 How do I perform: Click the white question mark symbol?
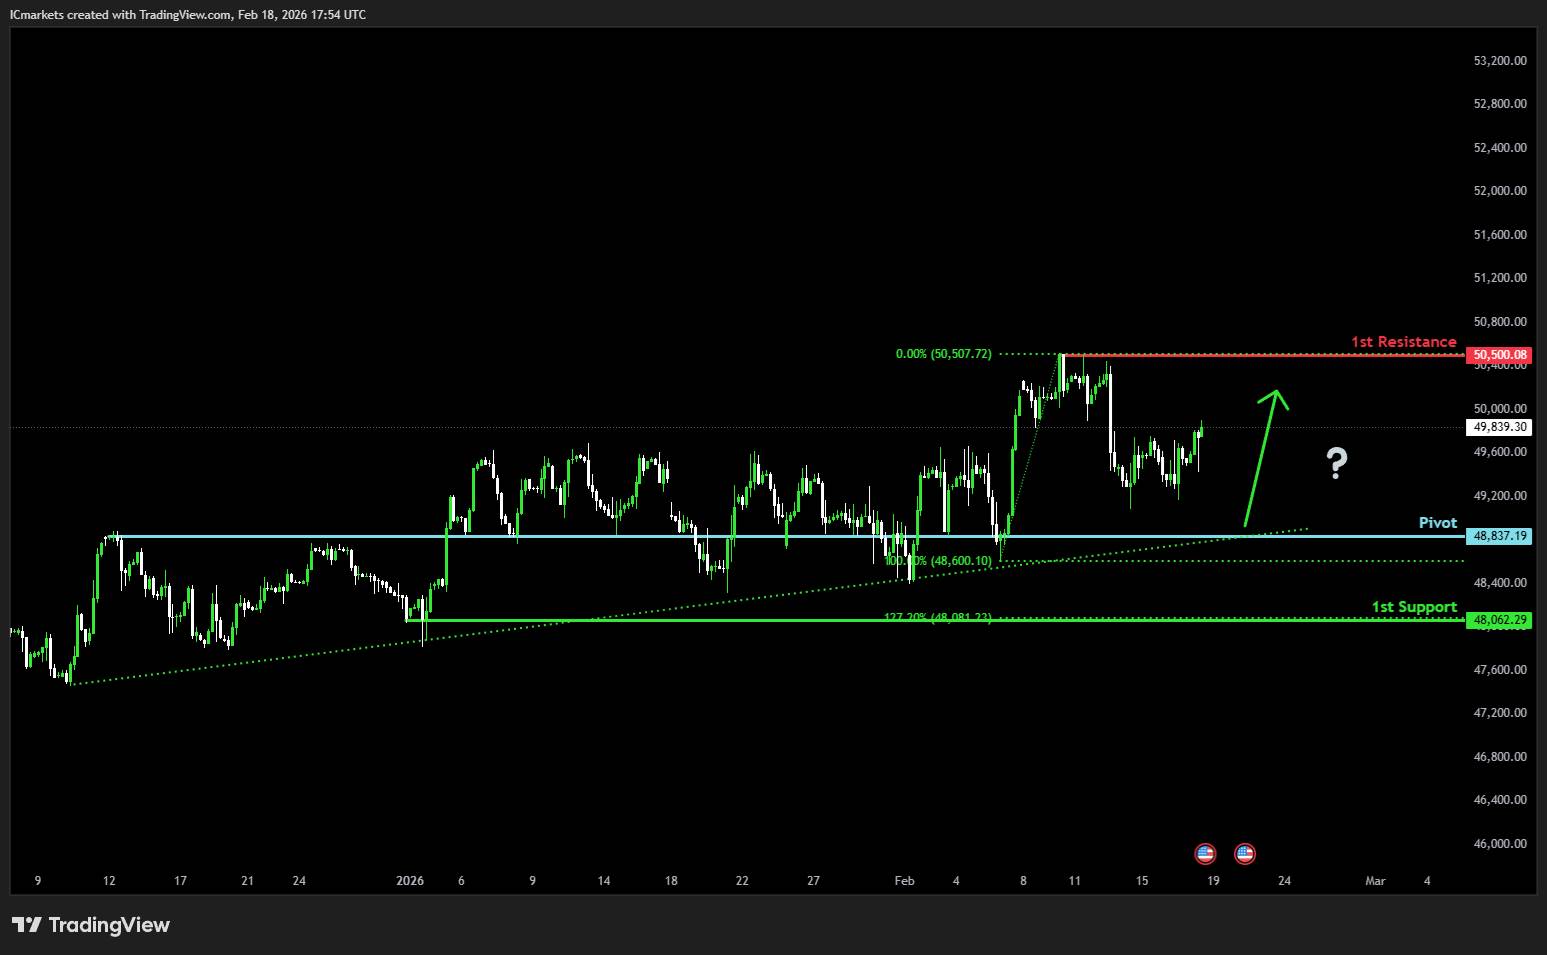pyautogui.click(x=1336, y=462)
